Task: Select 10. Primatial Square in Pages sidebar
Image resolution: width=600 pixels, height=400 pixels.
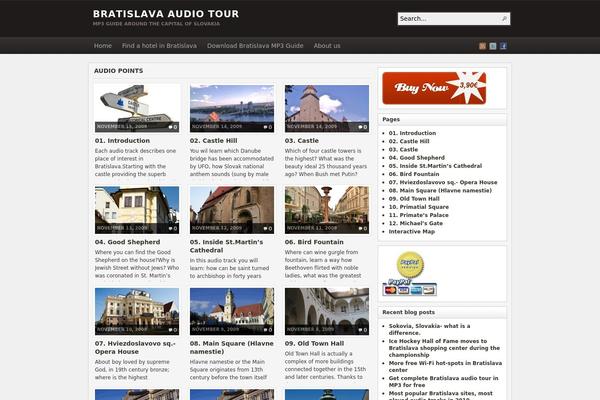Action: pos(419,207)
